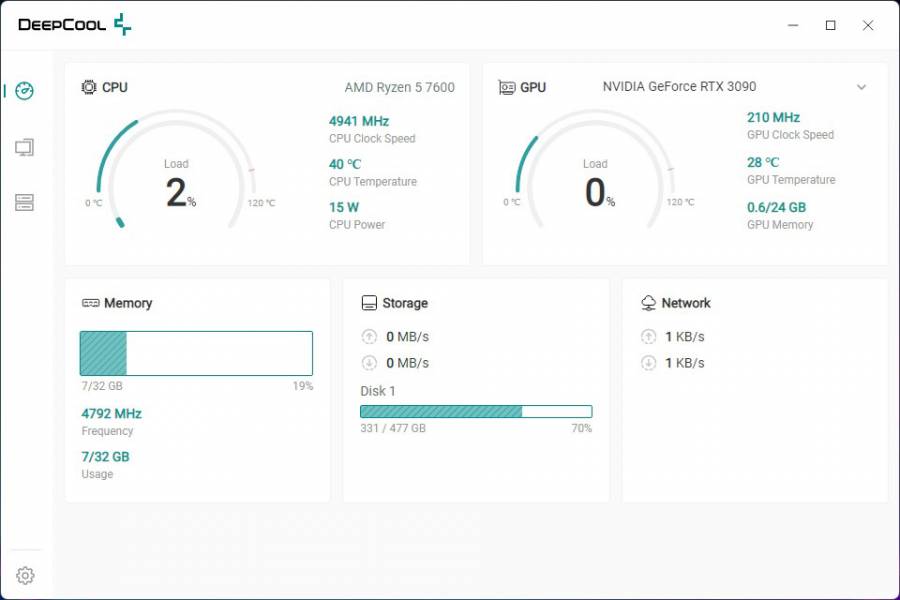Click the Disk 1 label

pyautogui.click(x=378, y=391)
